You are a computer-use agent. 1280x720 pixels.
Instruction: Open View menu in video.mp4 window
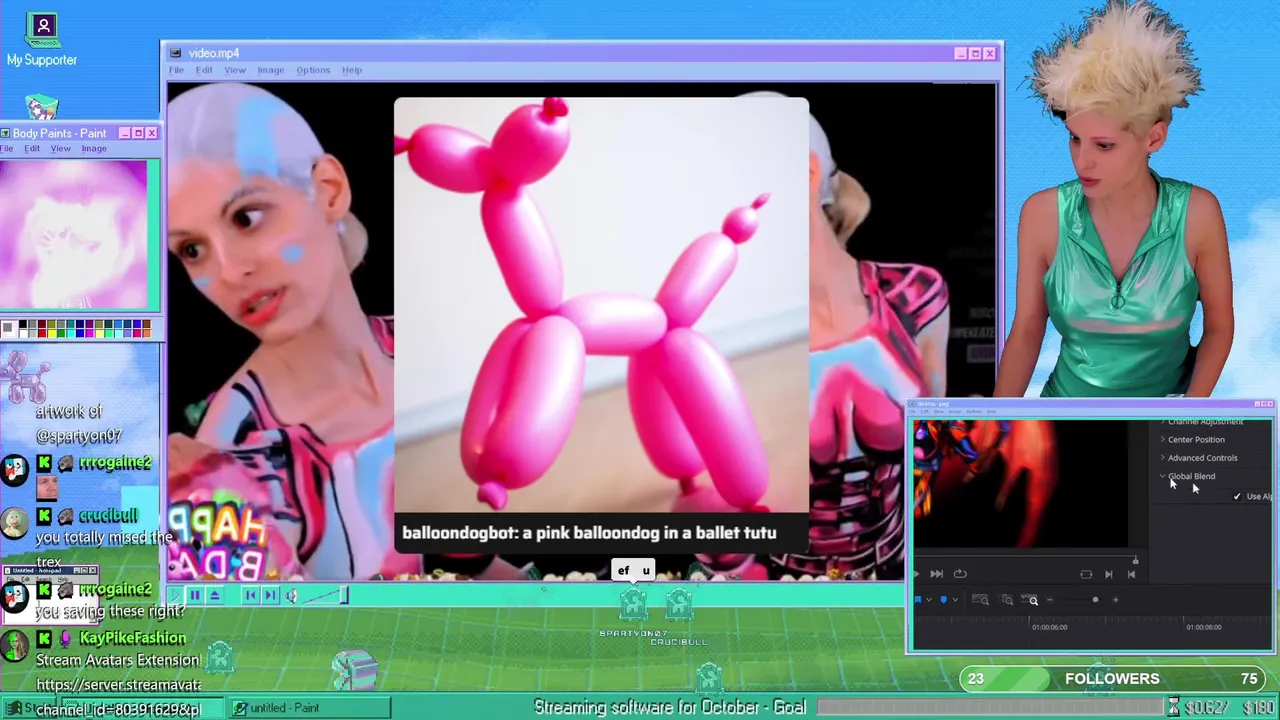pyautogui.click(x=235, y=70)
